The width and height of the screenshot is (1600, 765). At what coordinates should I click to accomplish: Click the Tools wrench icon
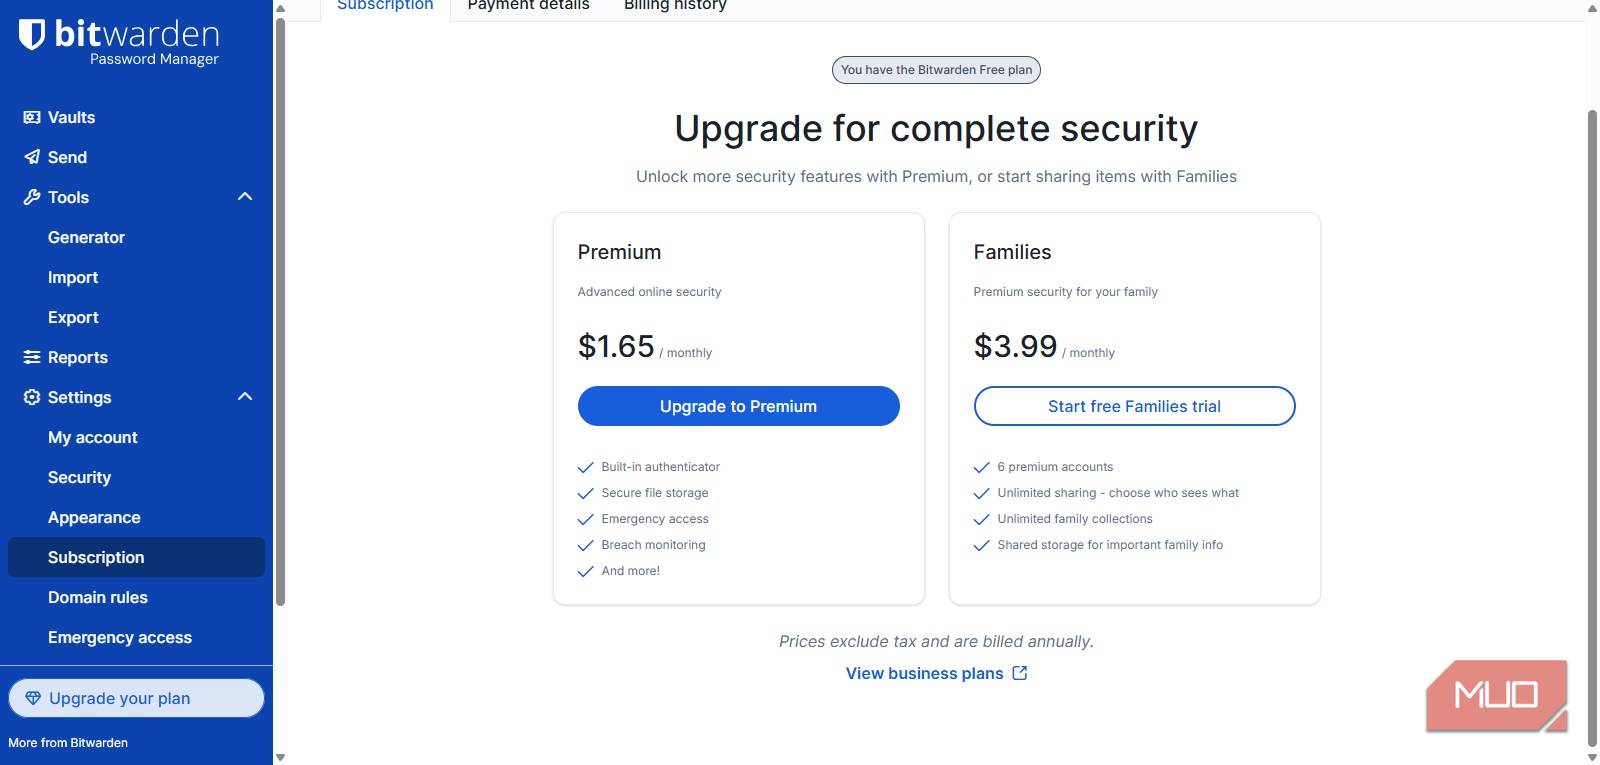pos(32,197)
